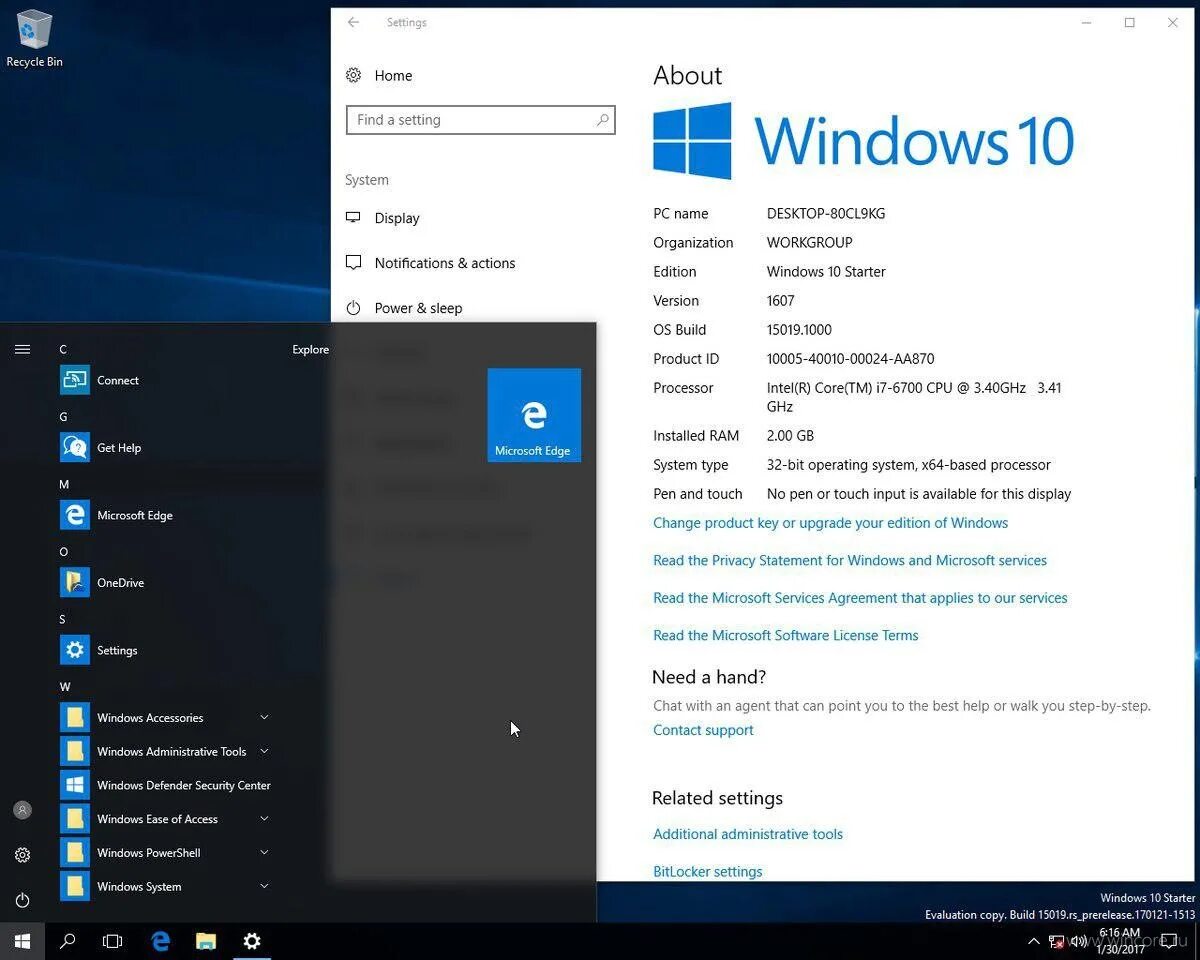Viewport: 1200px width, 960px height.
Task: Click the Settings gear in Start sidebar
Action: [22, 855]
